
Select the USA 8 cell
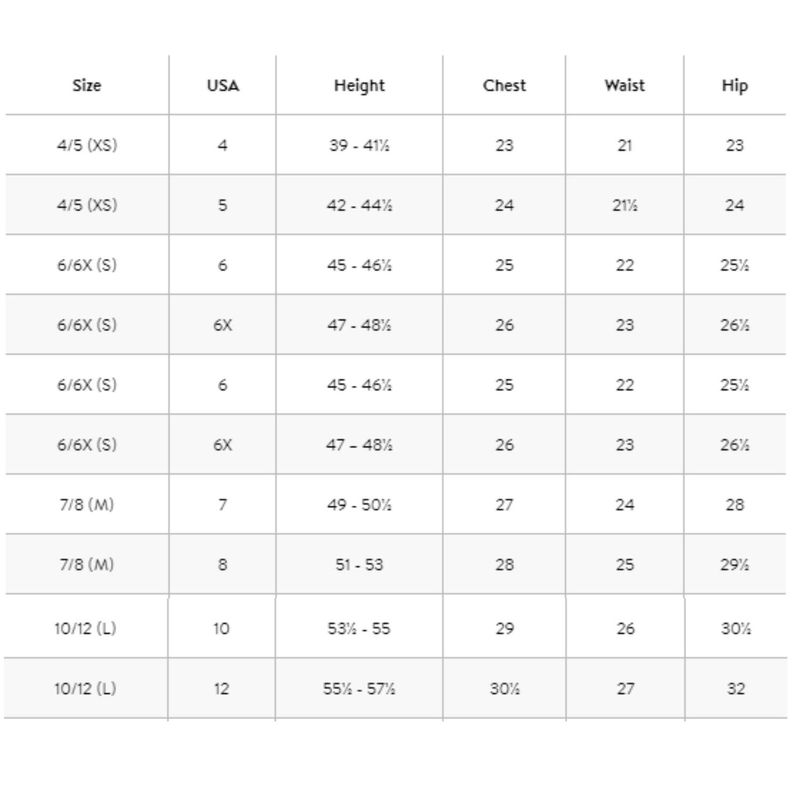coord(222,564)
